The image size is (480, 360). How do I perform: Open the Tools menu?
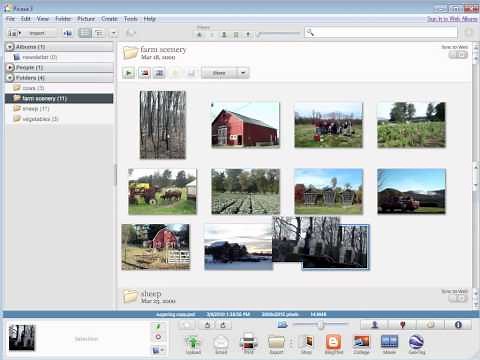tap(131, 19)
